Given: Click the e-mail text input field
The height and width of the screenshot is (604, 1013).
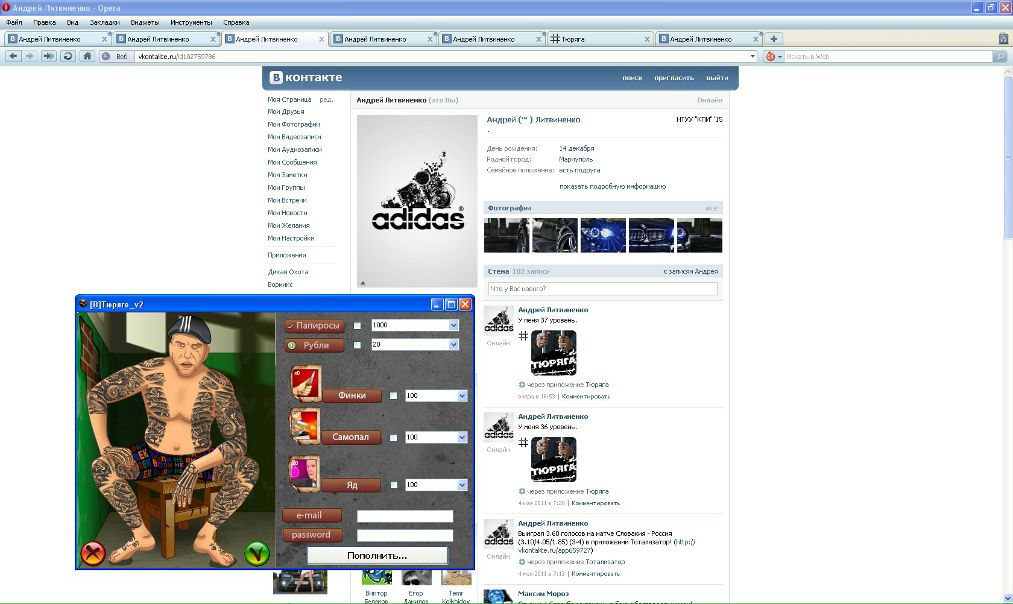Looking at the screenshot, I should click(x=405, y=516).
